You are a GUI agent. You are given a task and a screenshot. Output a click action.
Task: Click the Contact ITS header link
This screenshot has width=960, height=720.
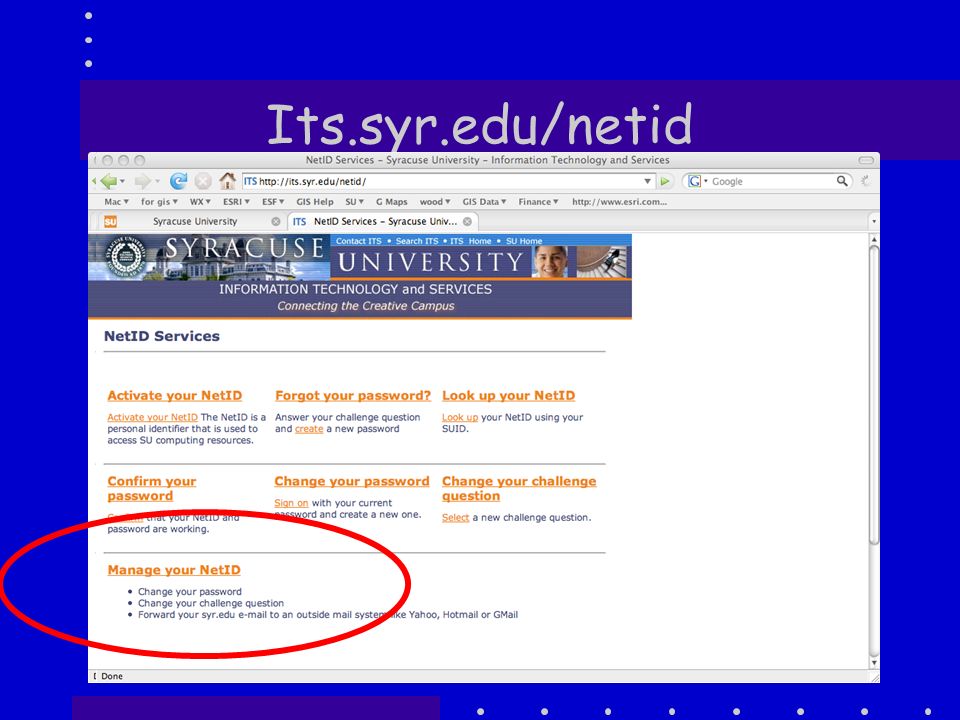pyautogui.click(x=358, y=241)
